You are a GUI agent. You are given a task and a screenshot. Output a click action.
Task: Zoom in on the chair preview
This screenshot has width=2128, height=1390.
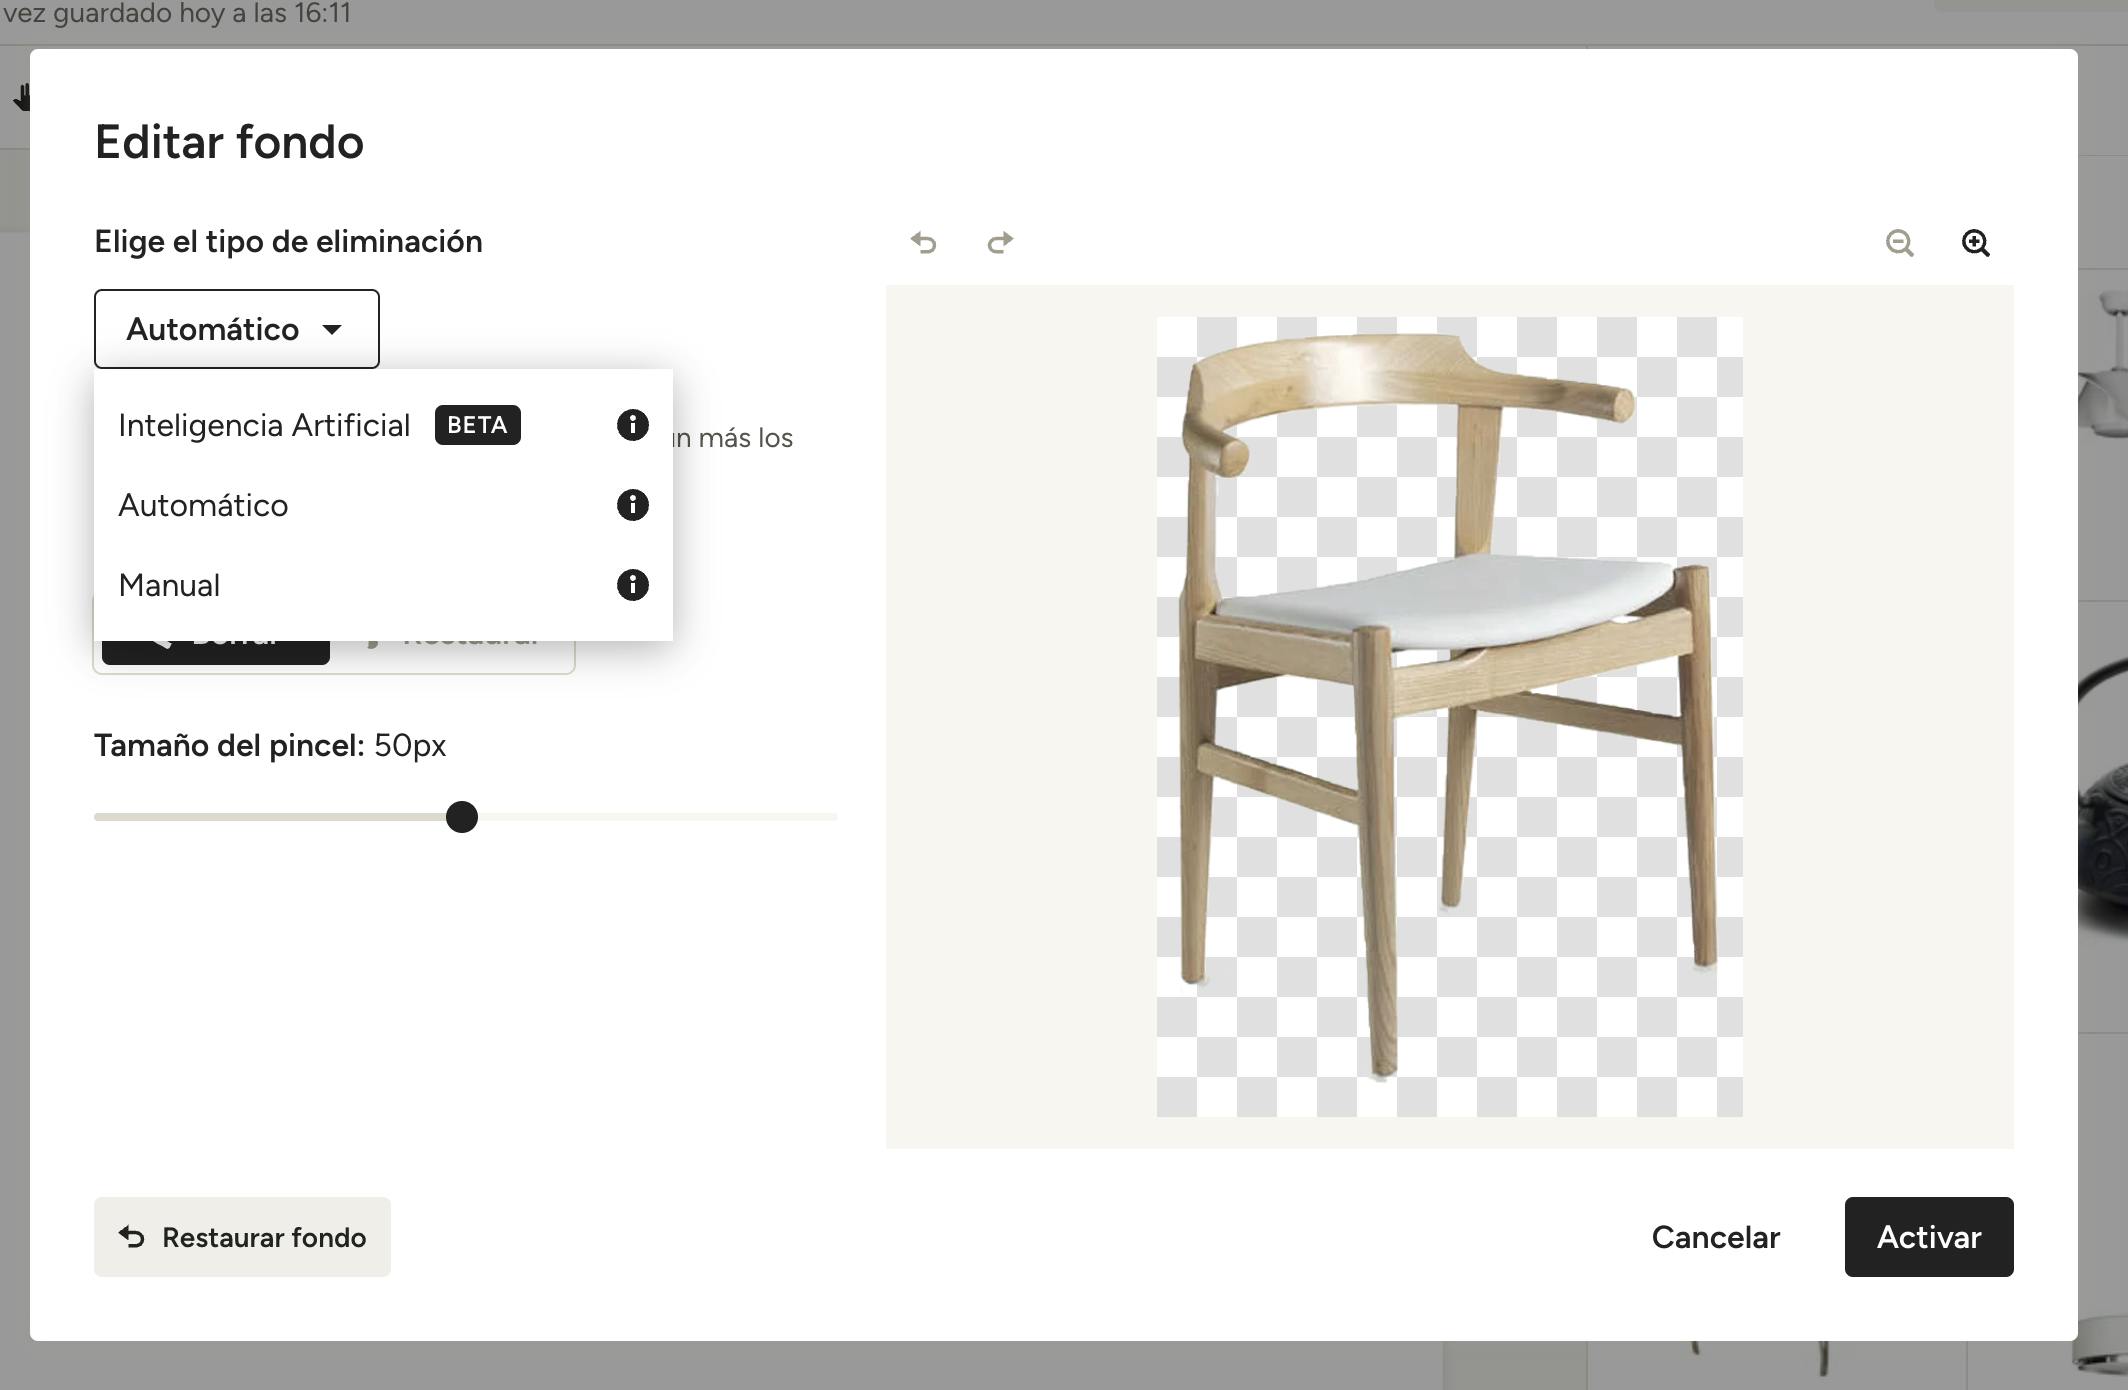1975,243
